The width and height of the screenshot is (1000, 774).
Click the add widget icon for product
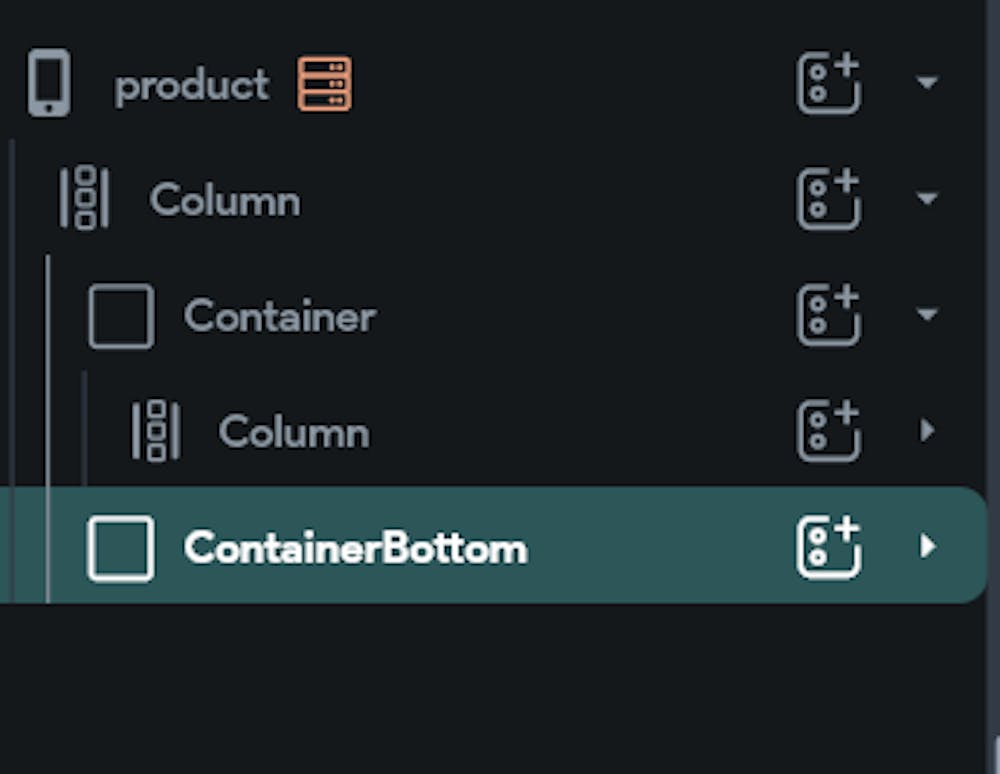(828, 83)
